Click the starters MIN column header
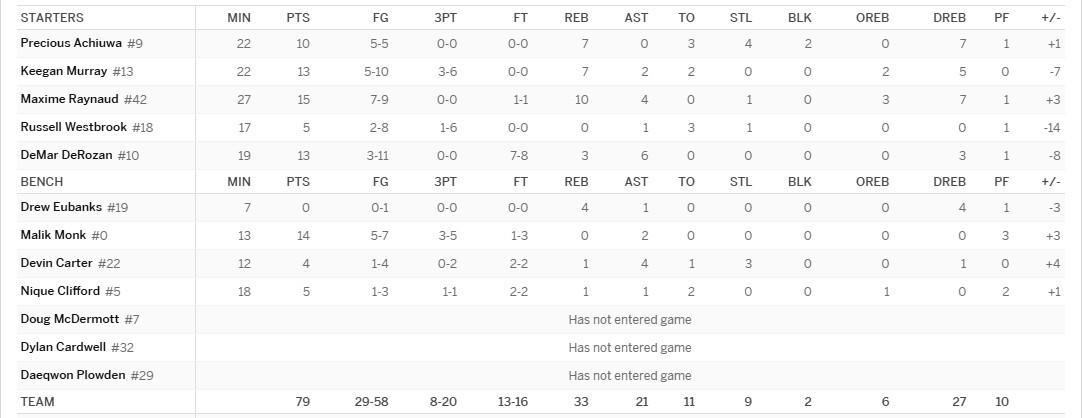1082x418 pixels. coord(239,18)
